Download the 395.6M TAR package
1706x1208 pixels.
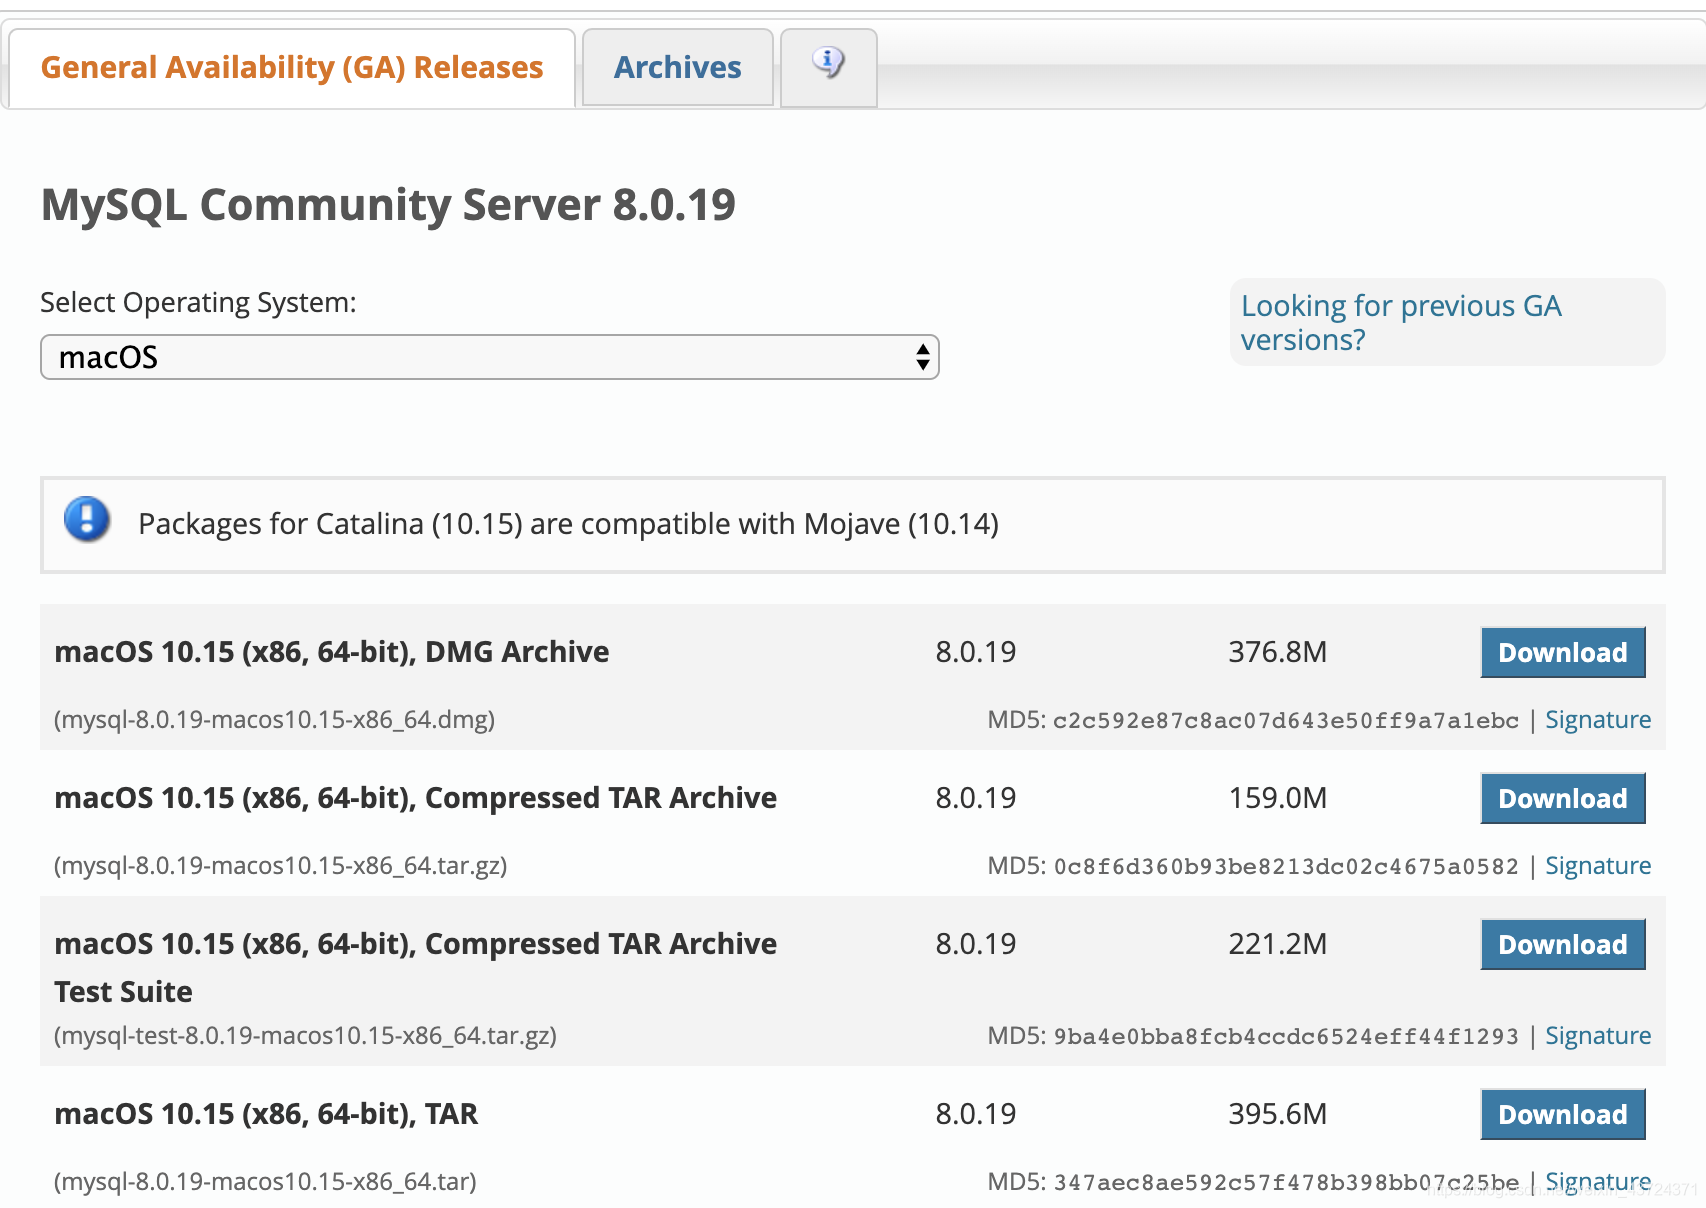(1562, 1114)
